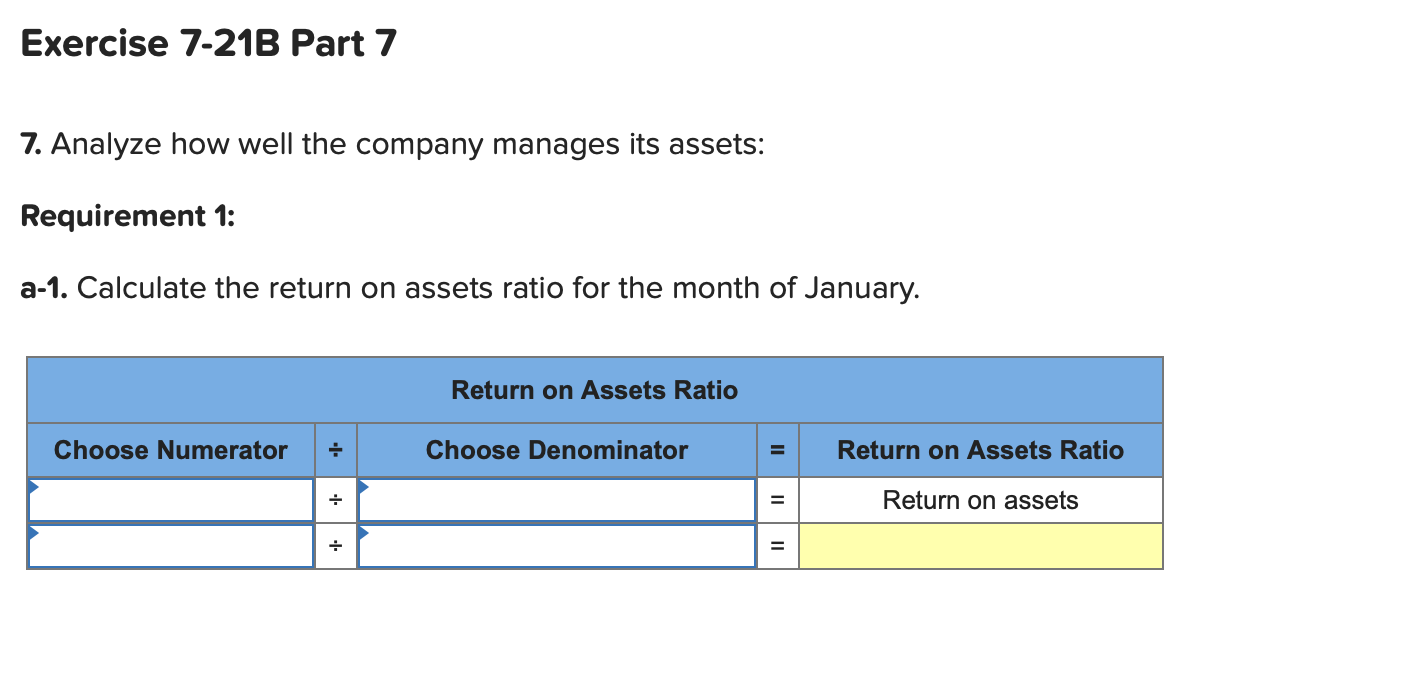Click the Return on Assets Ratio column header

coord(980,450)
